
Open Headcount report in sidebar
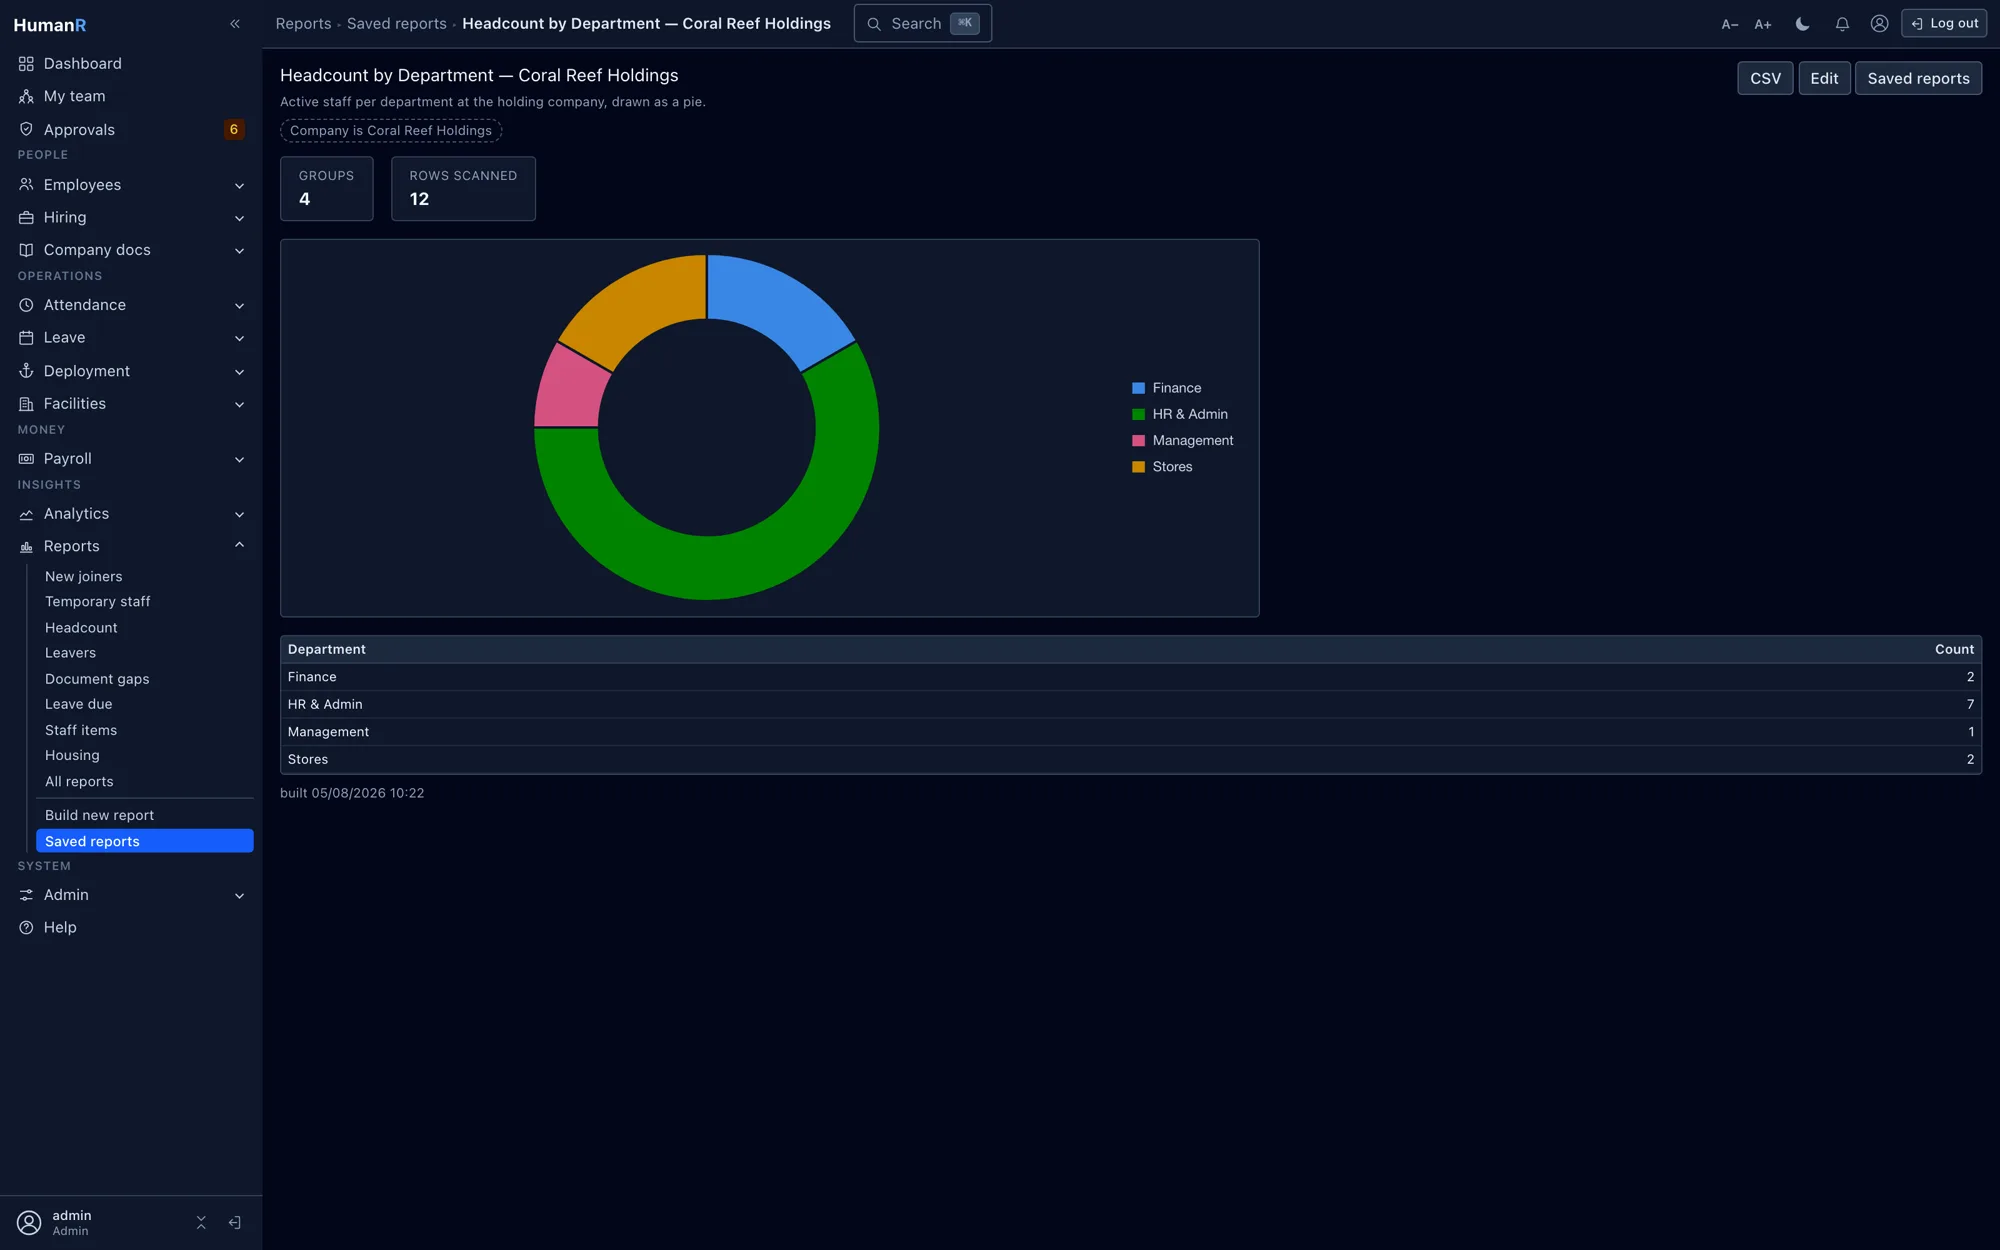81,628
